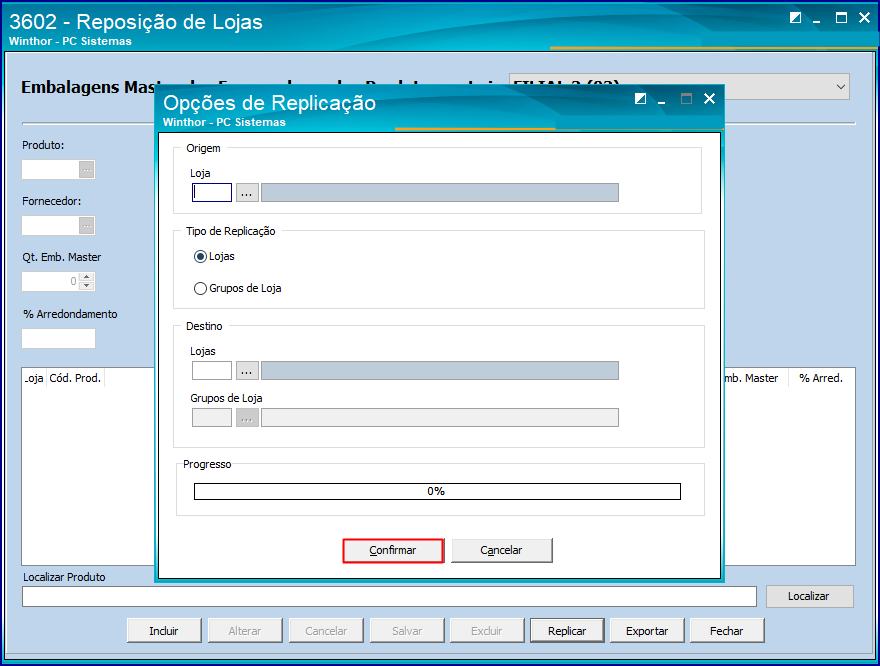Click the Exportar button
The width and height of the screenshot is (880, 666).
647,631
